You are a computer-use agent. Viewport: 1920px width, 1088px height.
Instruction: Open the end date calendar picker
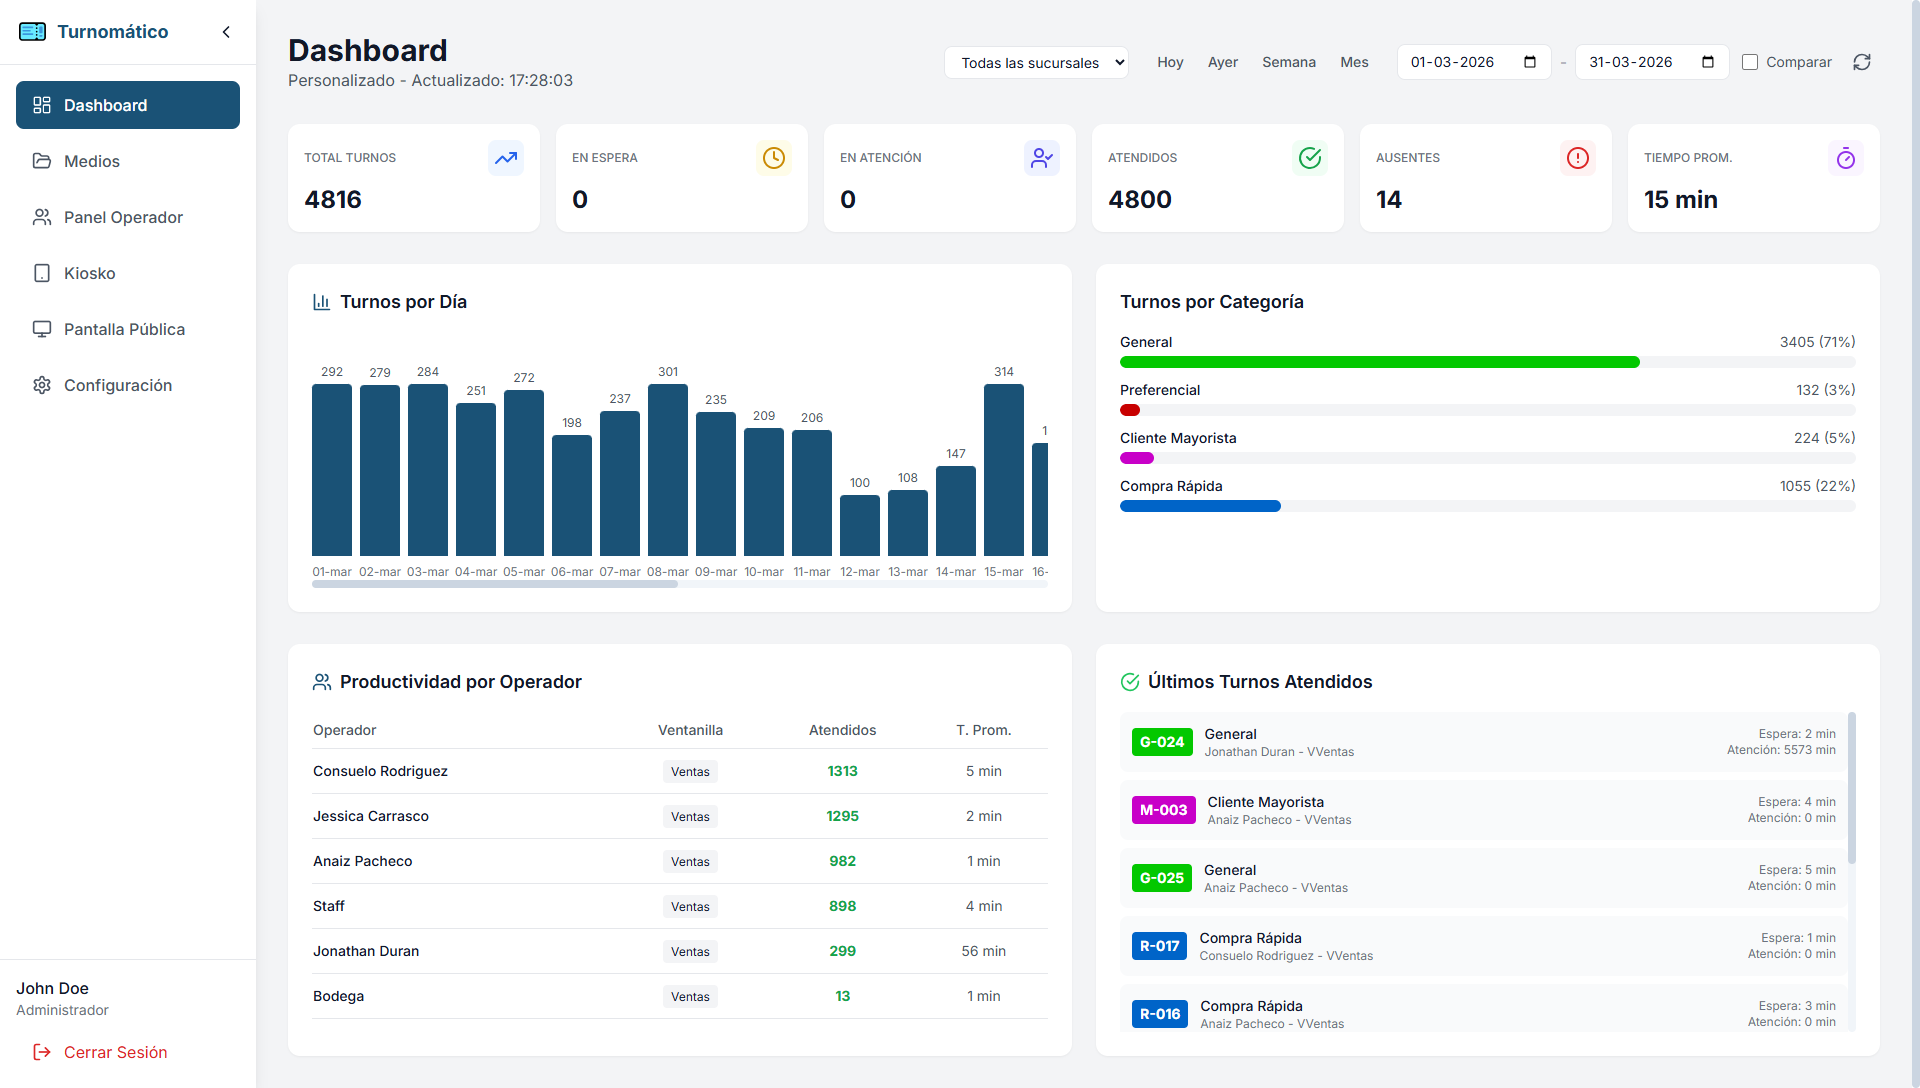pos(1708,62)
